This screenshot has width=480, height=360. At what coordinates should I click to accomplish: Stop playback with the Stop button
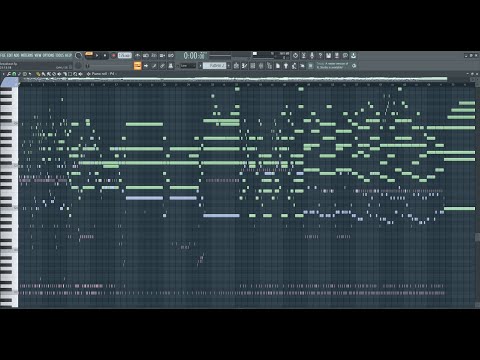[x=105, y=55]
